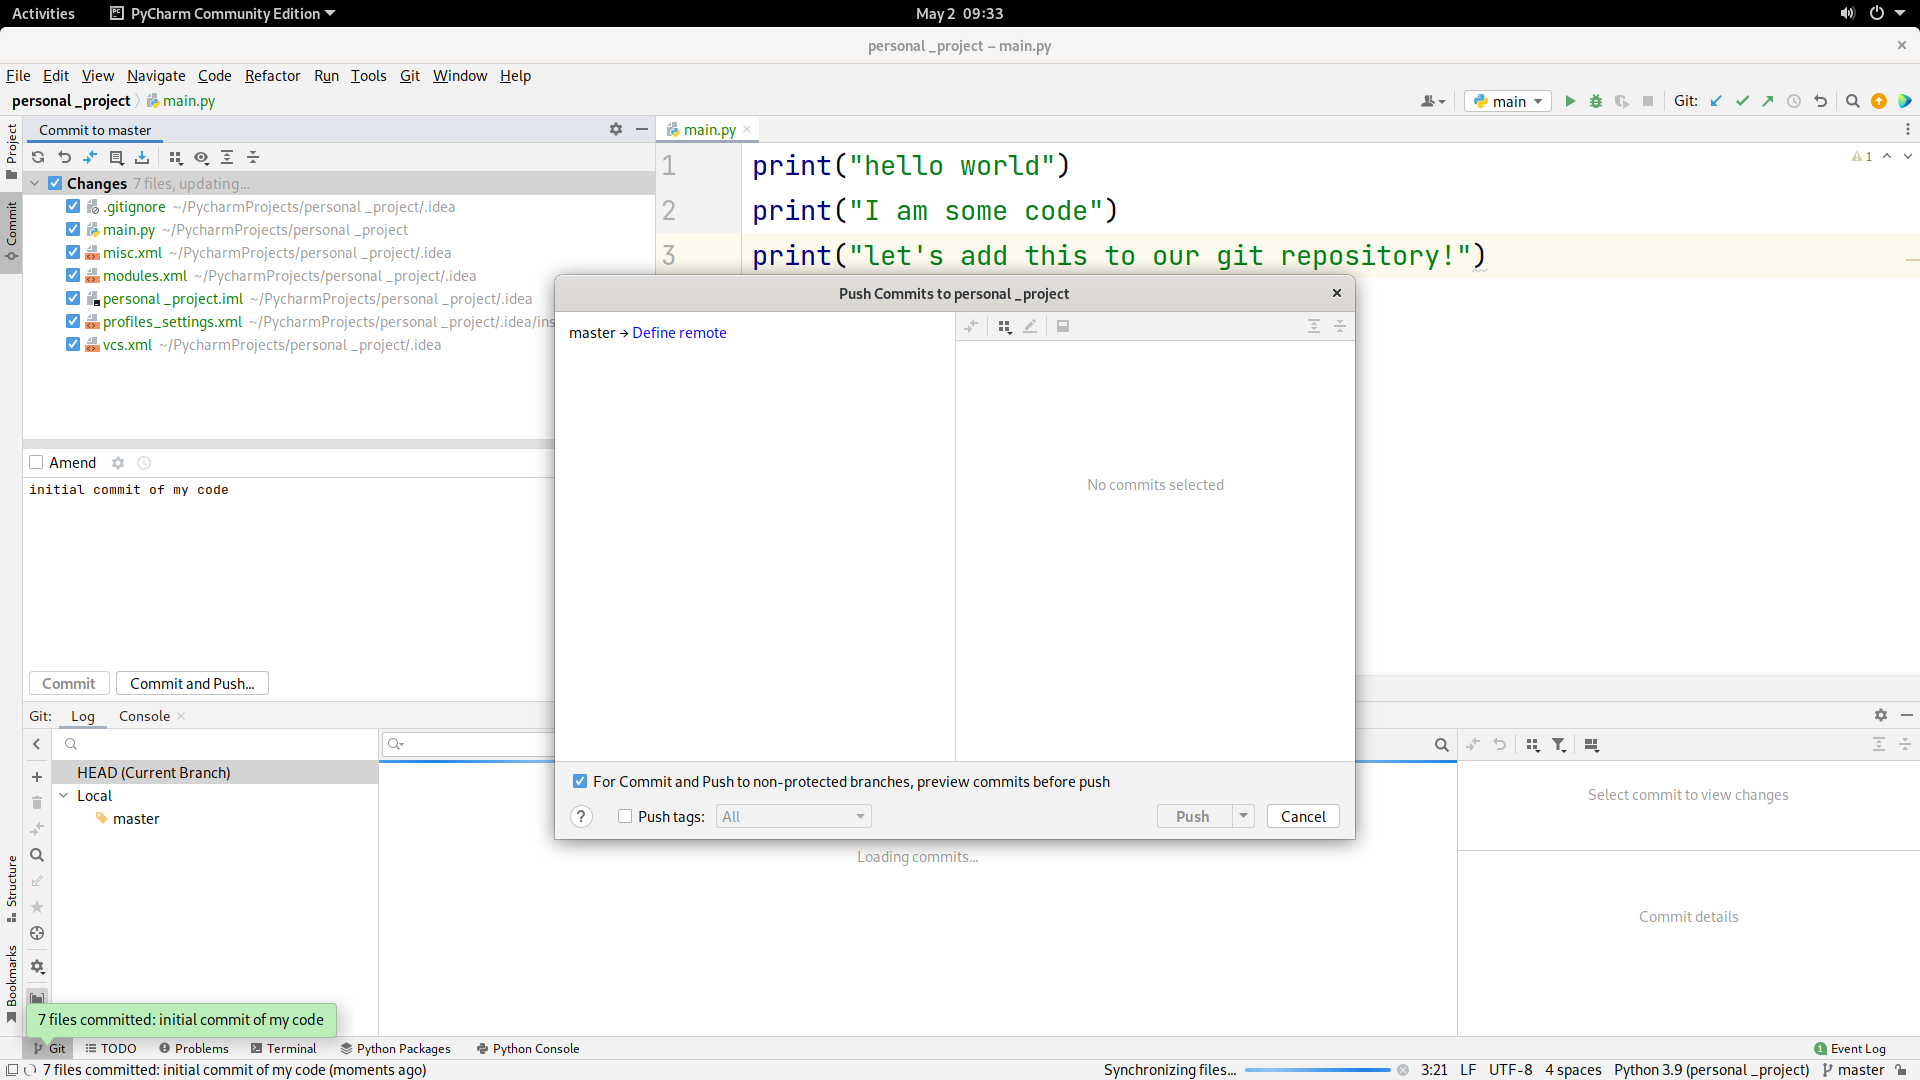The image size is (1920, 1080).
Task: Open the File menu
Action: tap(18, 75)
